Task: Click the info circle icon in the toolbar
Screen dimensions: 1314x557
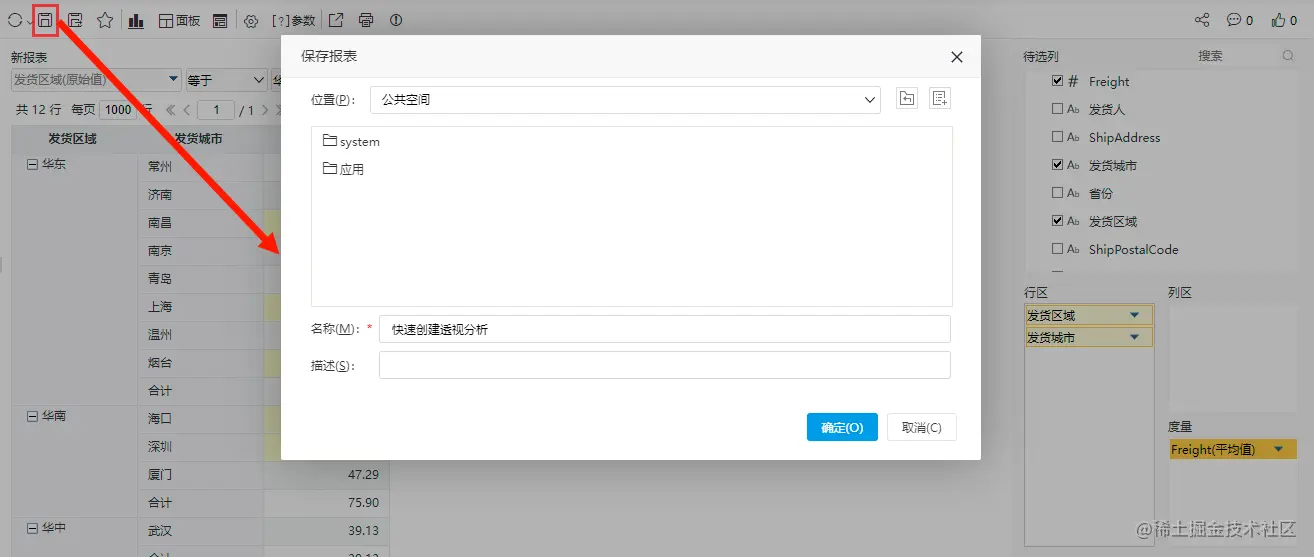Action: [x=396, y=20]
